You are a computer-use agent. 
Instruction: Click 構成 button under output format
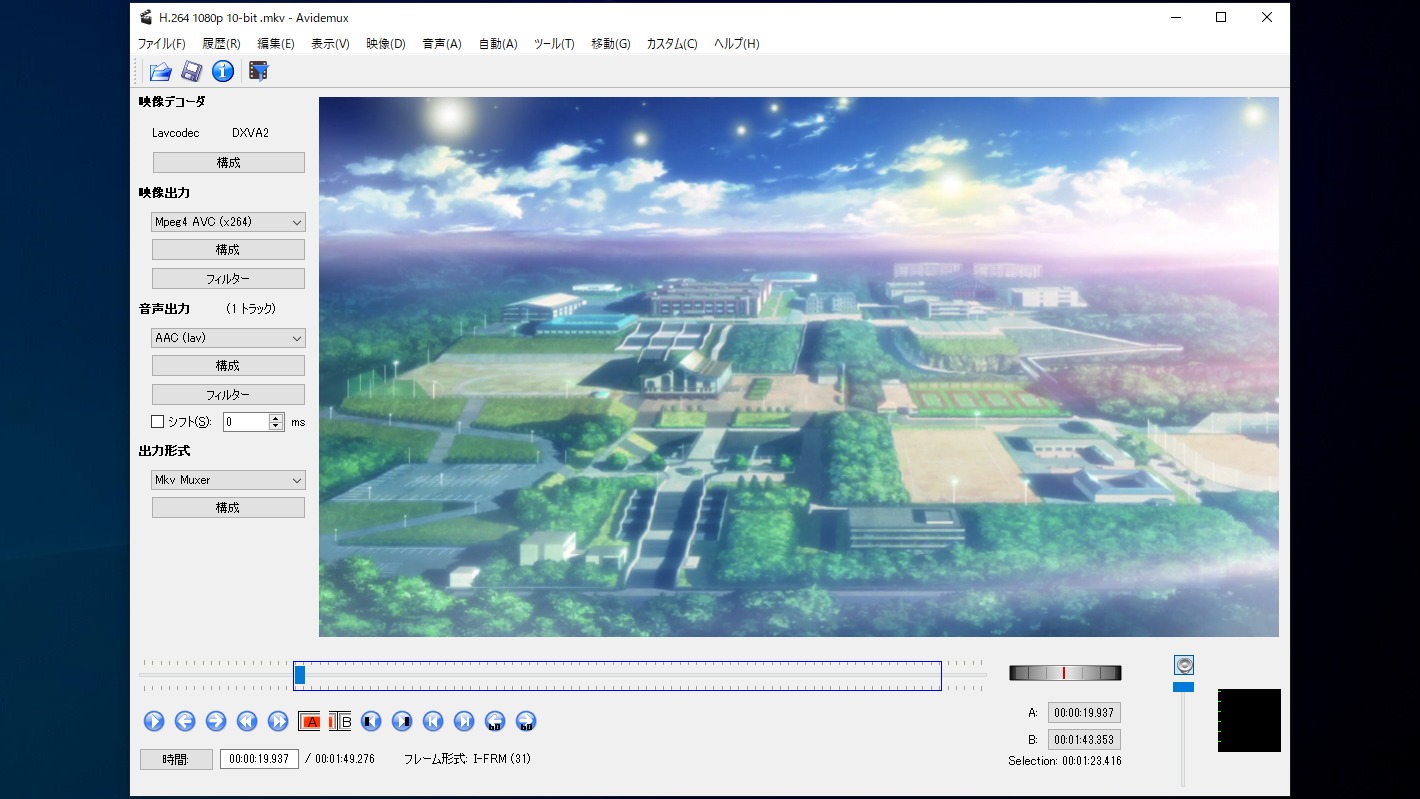228,508
